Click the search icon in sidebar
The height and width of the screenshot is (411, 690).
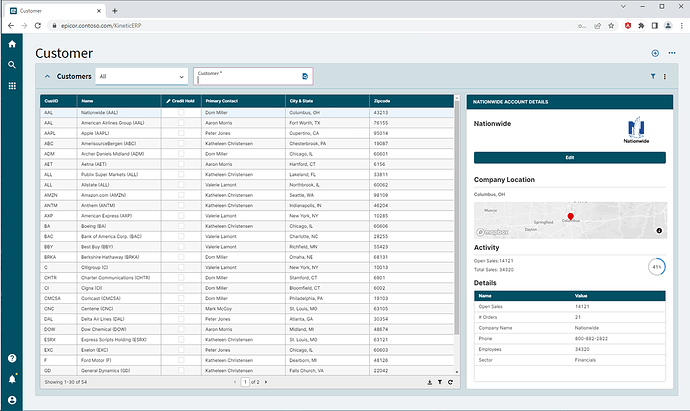coord(12,65)
